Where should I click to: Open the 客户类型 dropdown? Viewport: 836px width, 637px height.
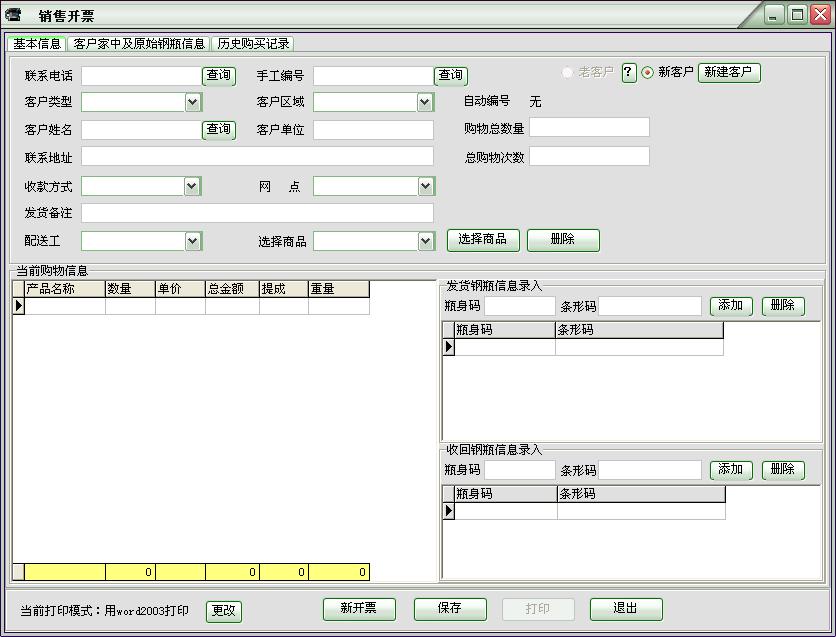click(193, 102)
